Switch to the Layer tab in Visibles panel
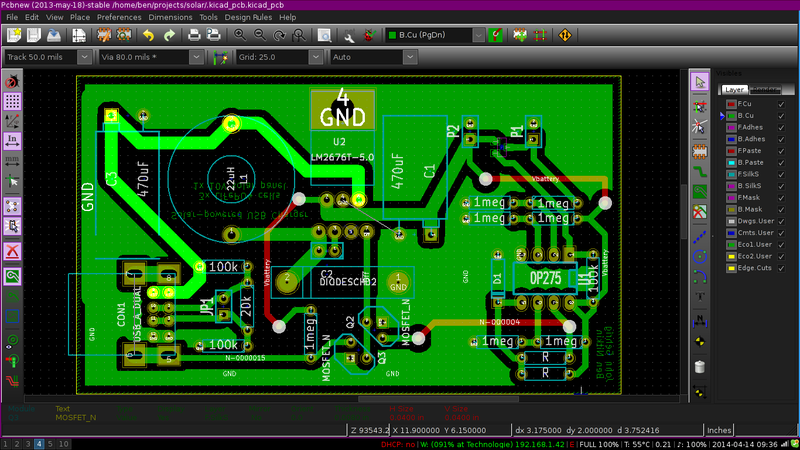The width and height of the screenshot is (800, 450). pos(734,89)
